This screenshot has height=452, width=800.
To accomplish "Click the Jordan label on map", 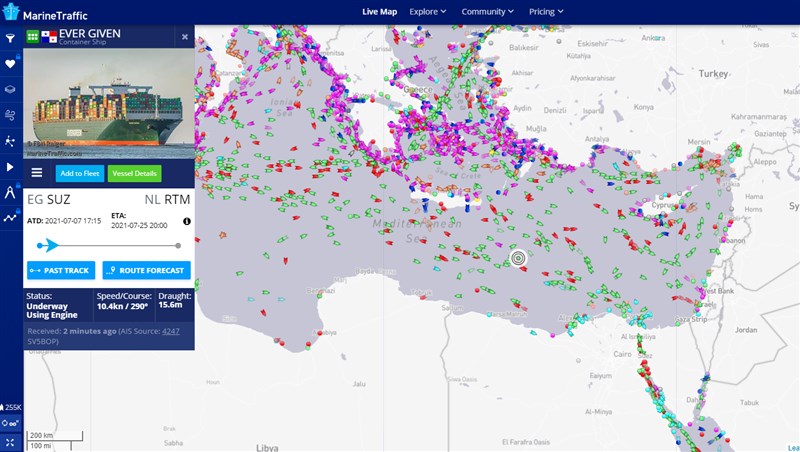I will (x=746, y=330).
